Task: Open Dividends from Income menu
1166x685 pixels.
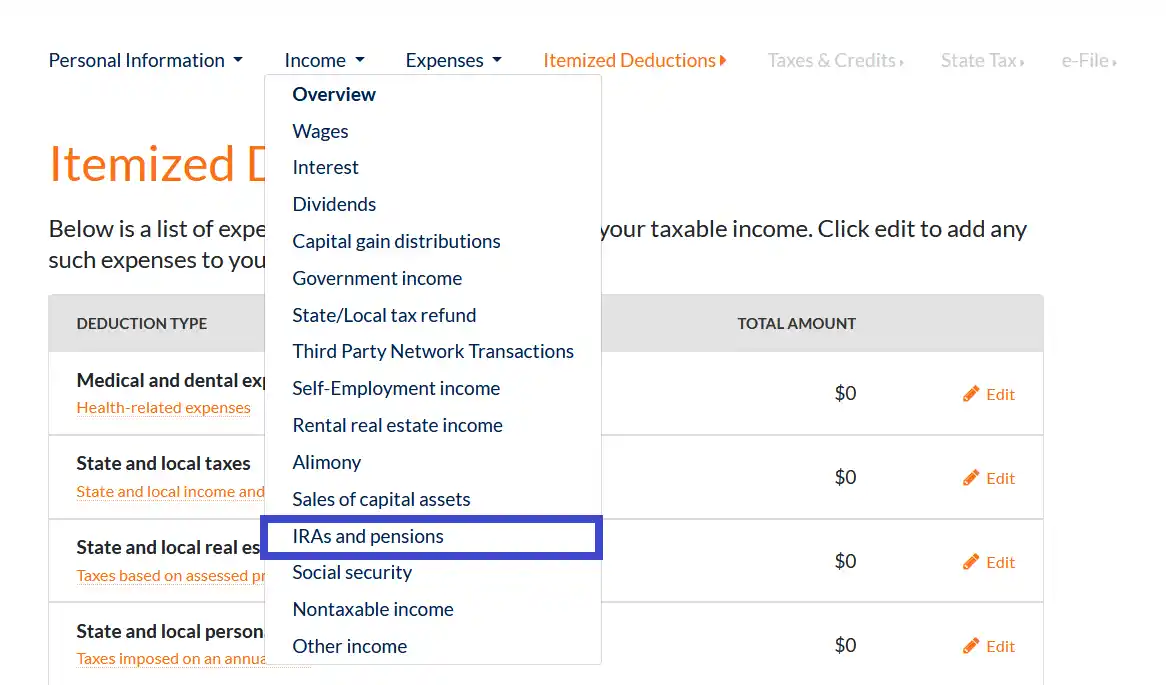Action: coord(334,205)
